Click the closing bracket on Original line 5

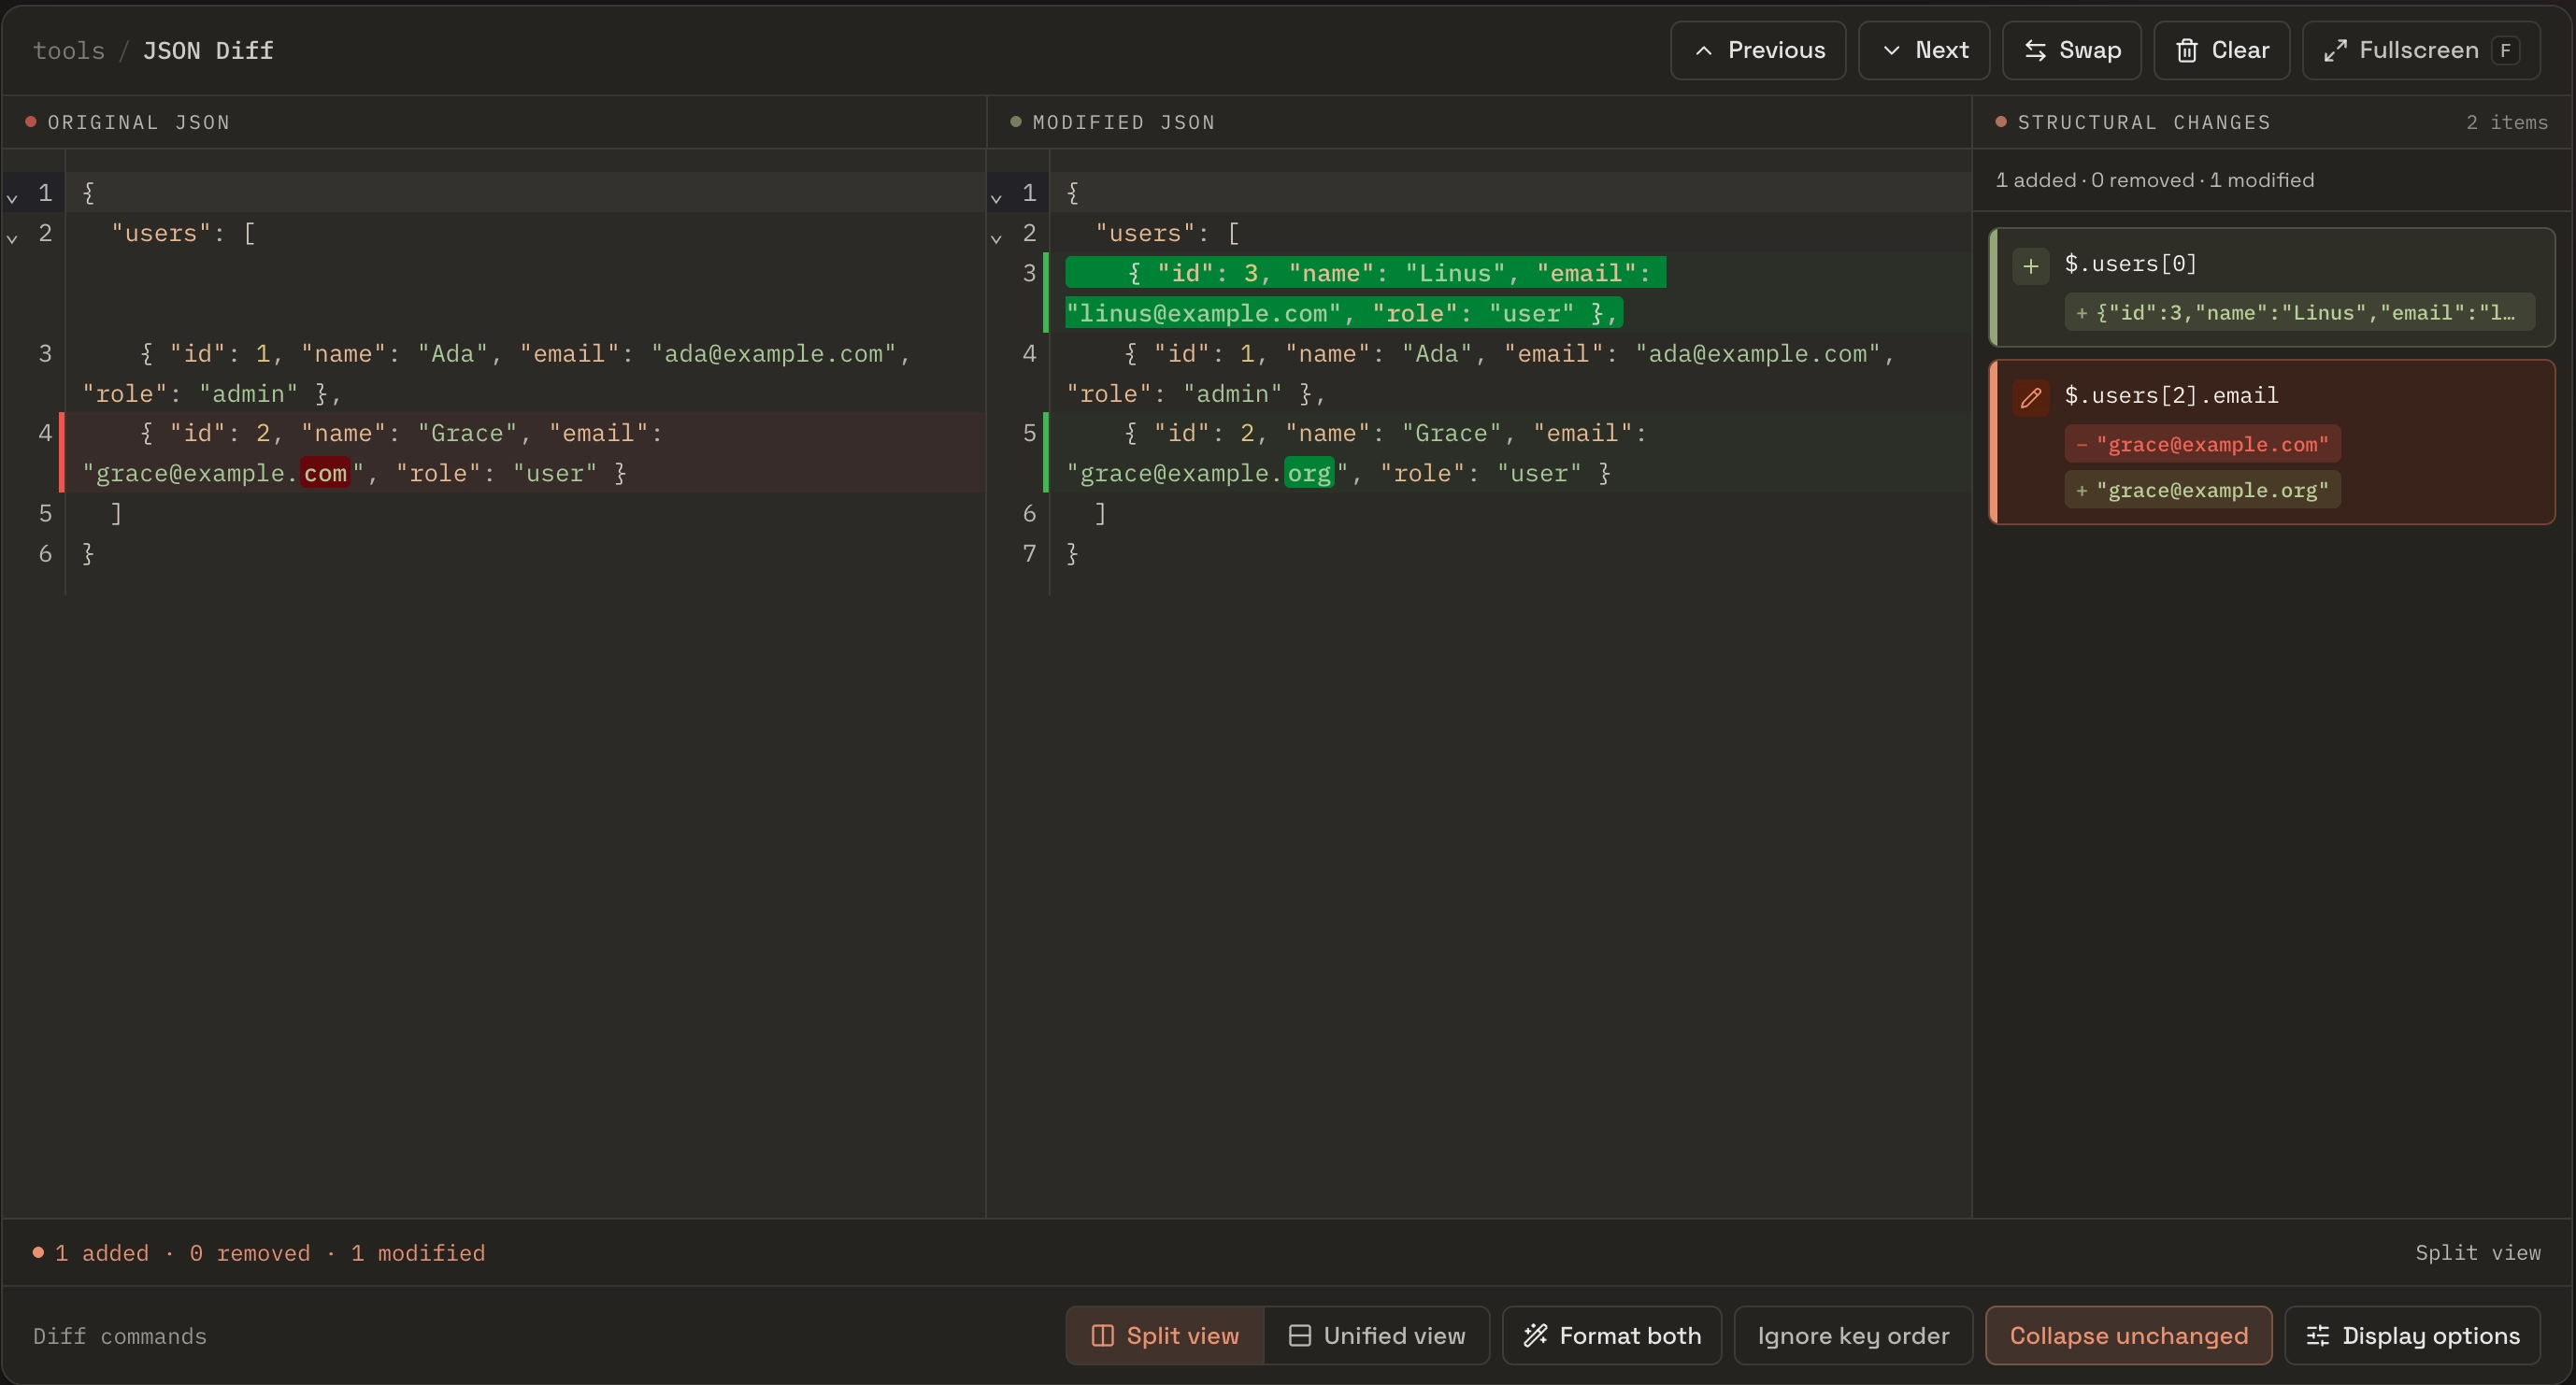[x=116, y=513]
